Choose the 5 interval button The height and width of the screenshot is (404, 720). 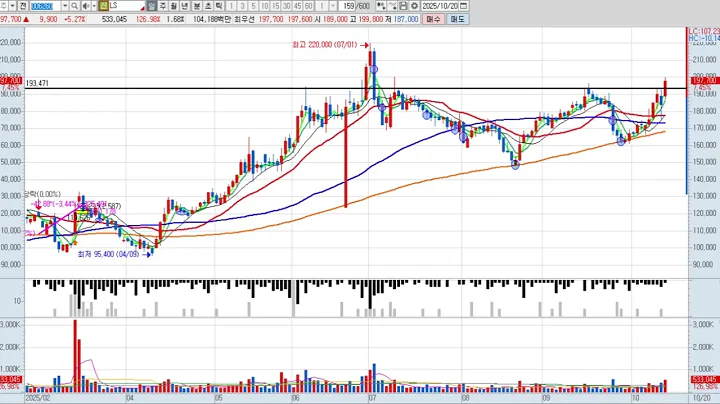[253, 6]
